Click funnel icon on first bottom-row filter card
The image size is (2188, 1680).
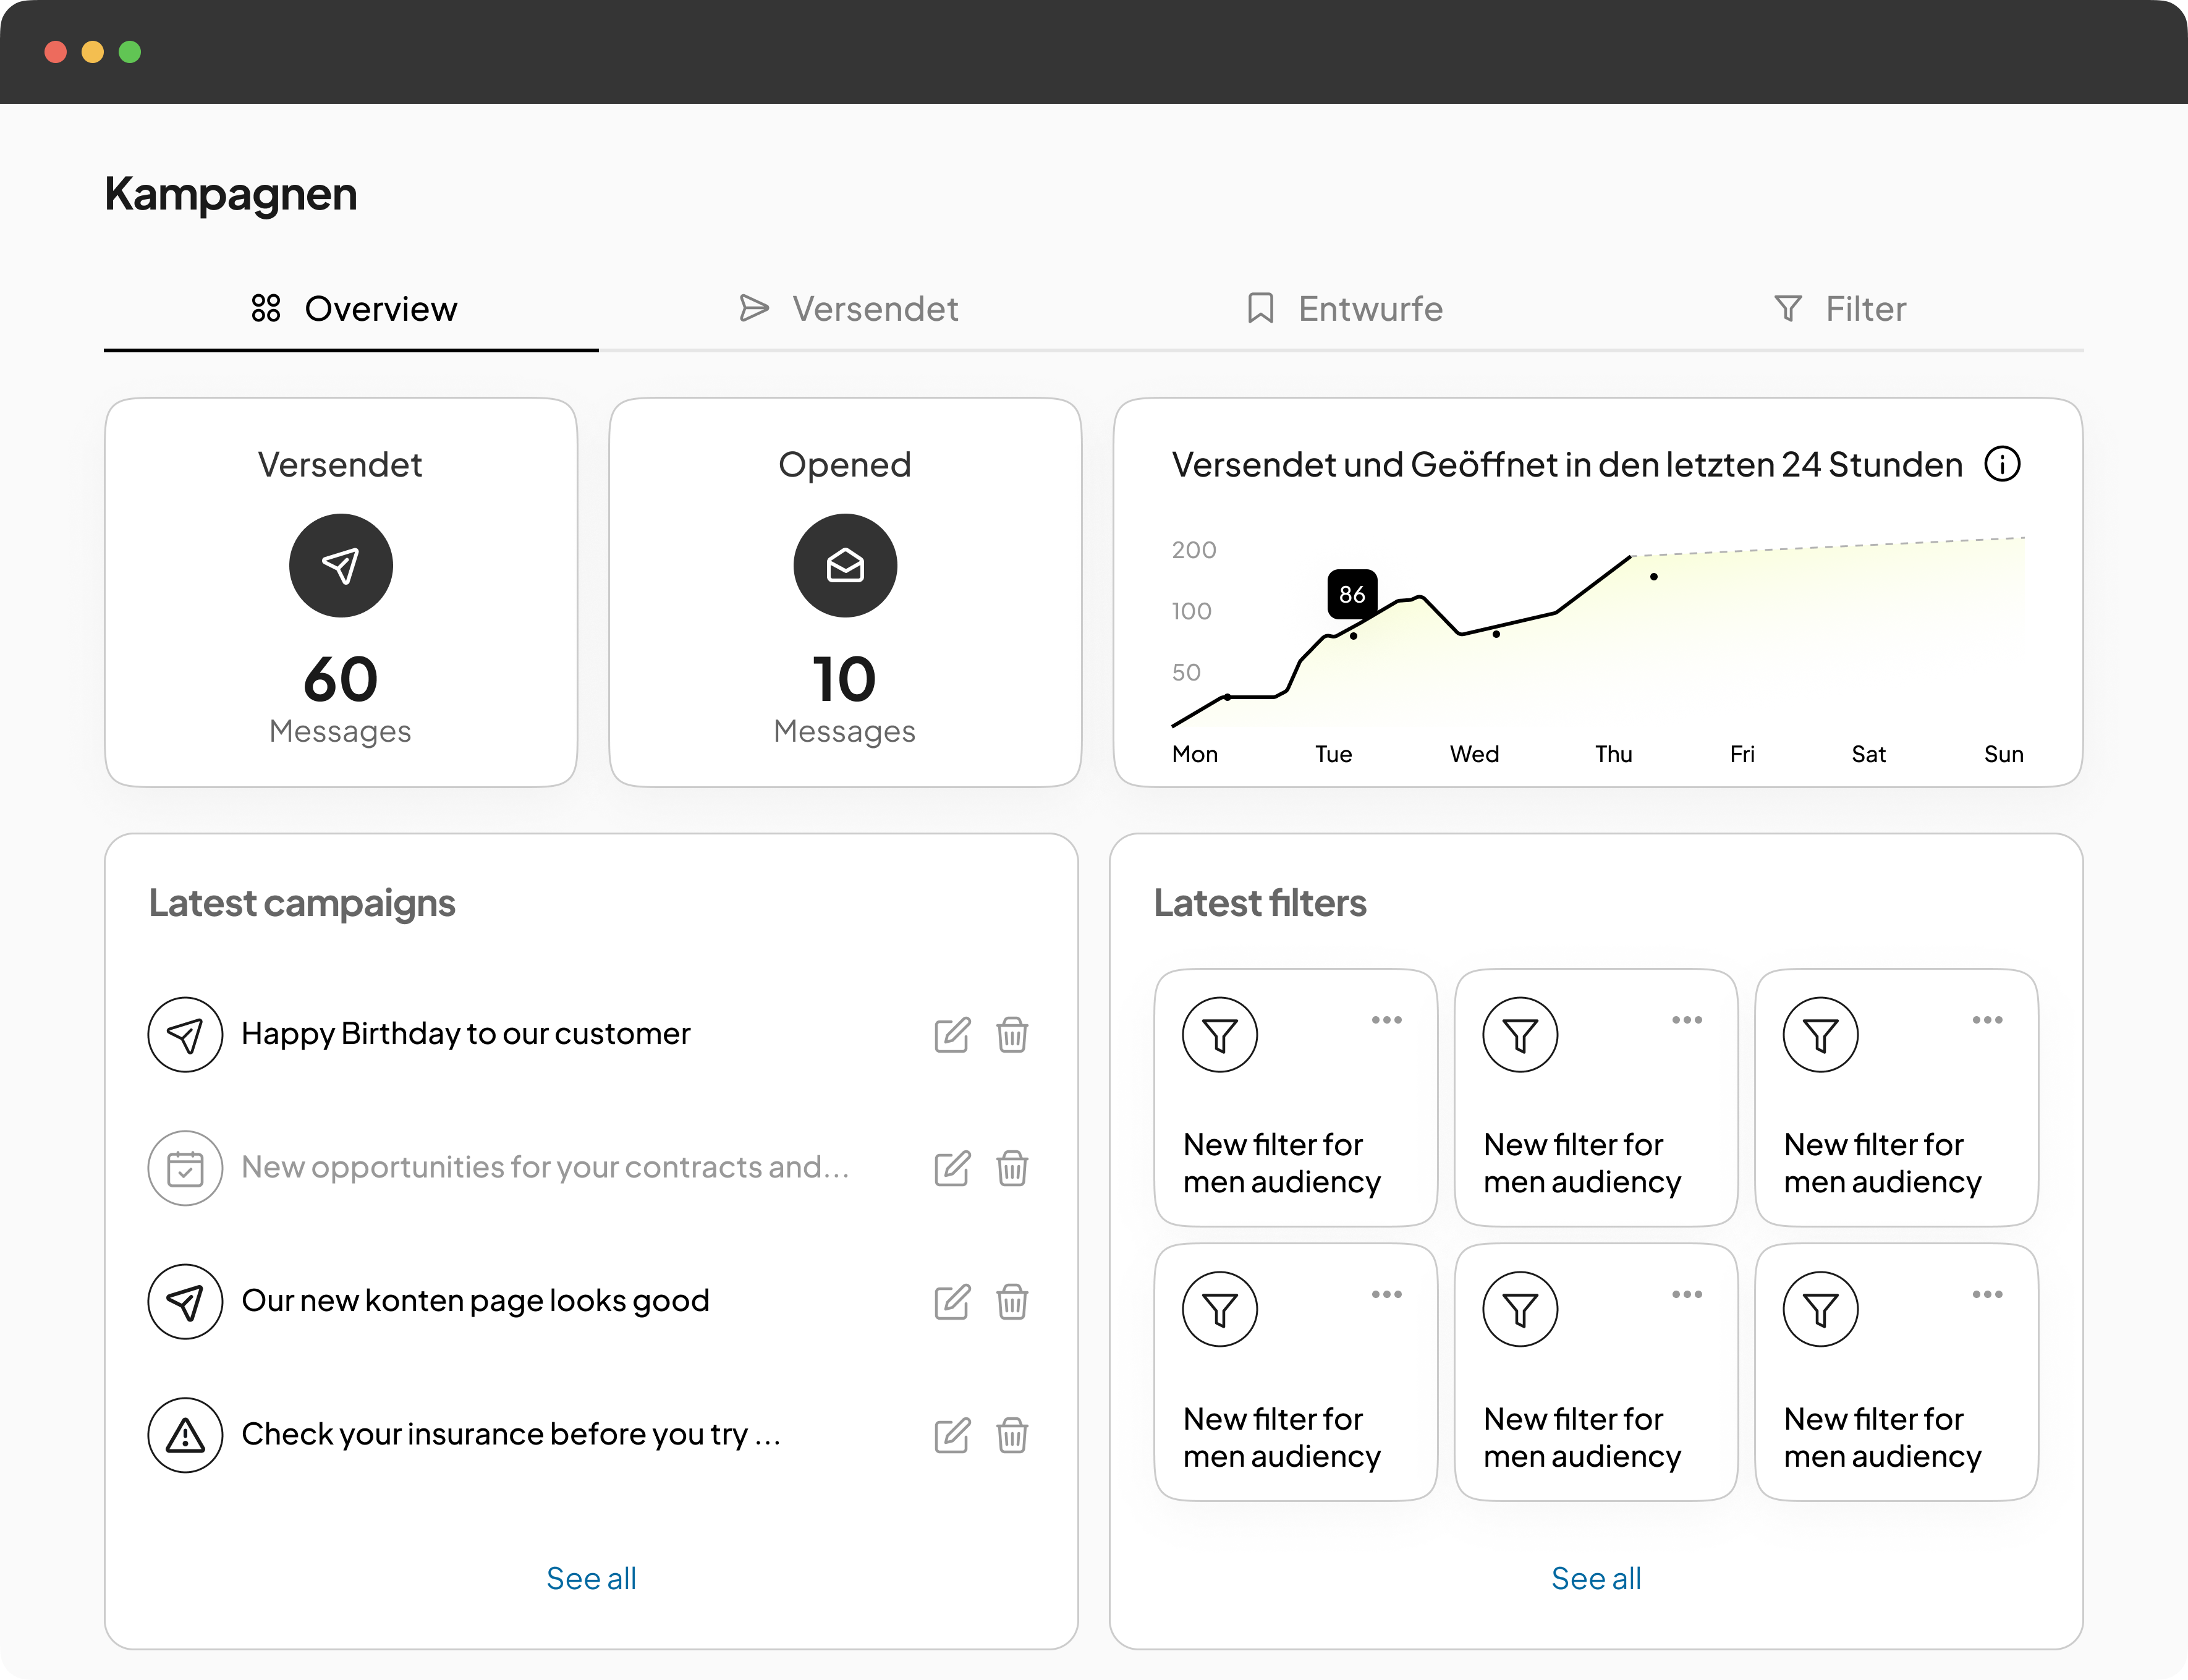pyautogui.click(x=1220, y=1309)
